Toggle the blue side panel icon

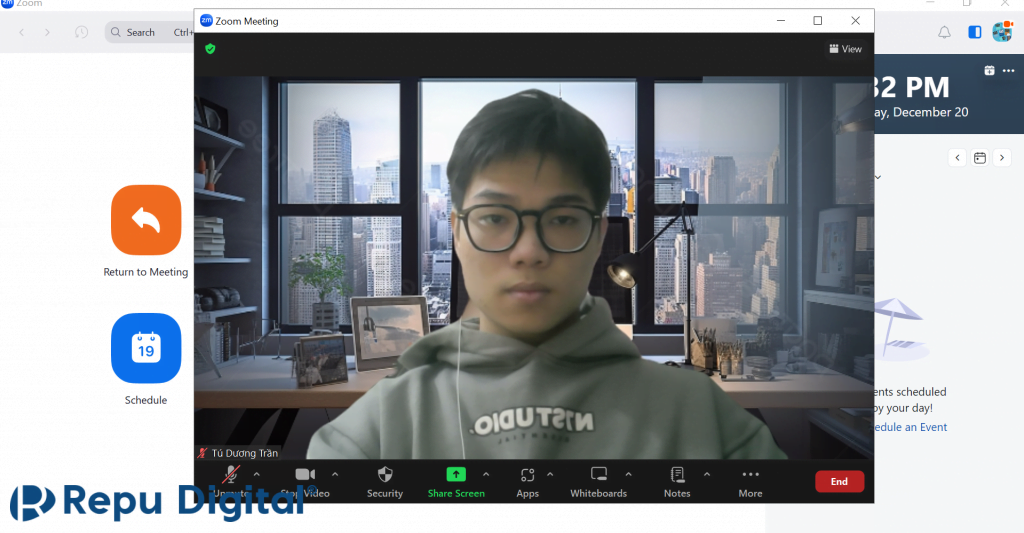pyautogui.click(x=975, y=32)
